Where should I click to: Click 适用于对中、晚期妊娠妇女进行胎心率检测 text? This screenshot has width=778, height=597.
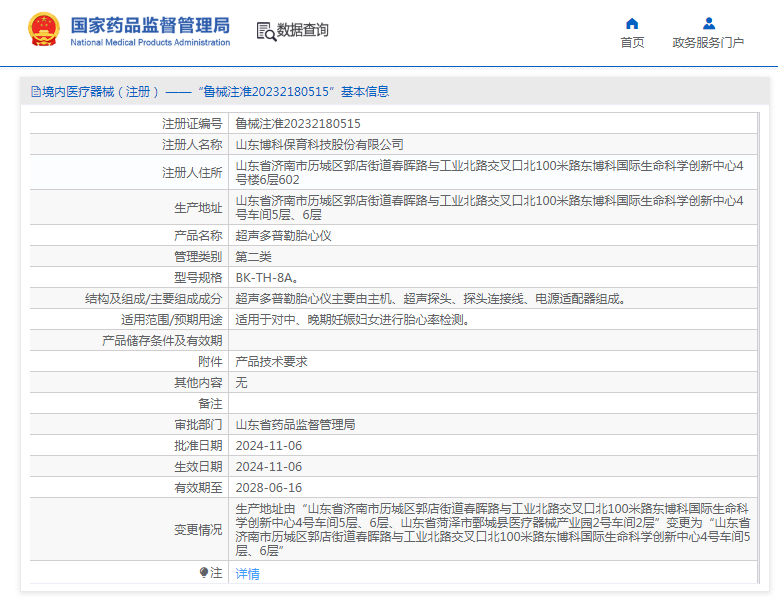click(352, 320)
